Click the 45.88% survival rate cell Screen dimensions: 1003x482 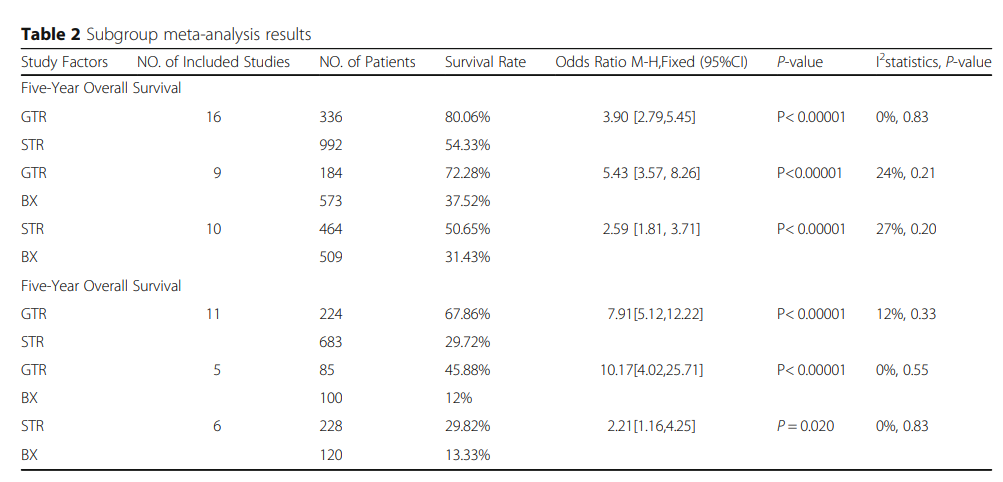click(x=468, y=370)
